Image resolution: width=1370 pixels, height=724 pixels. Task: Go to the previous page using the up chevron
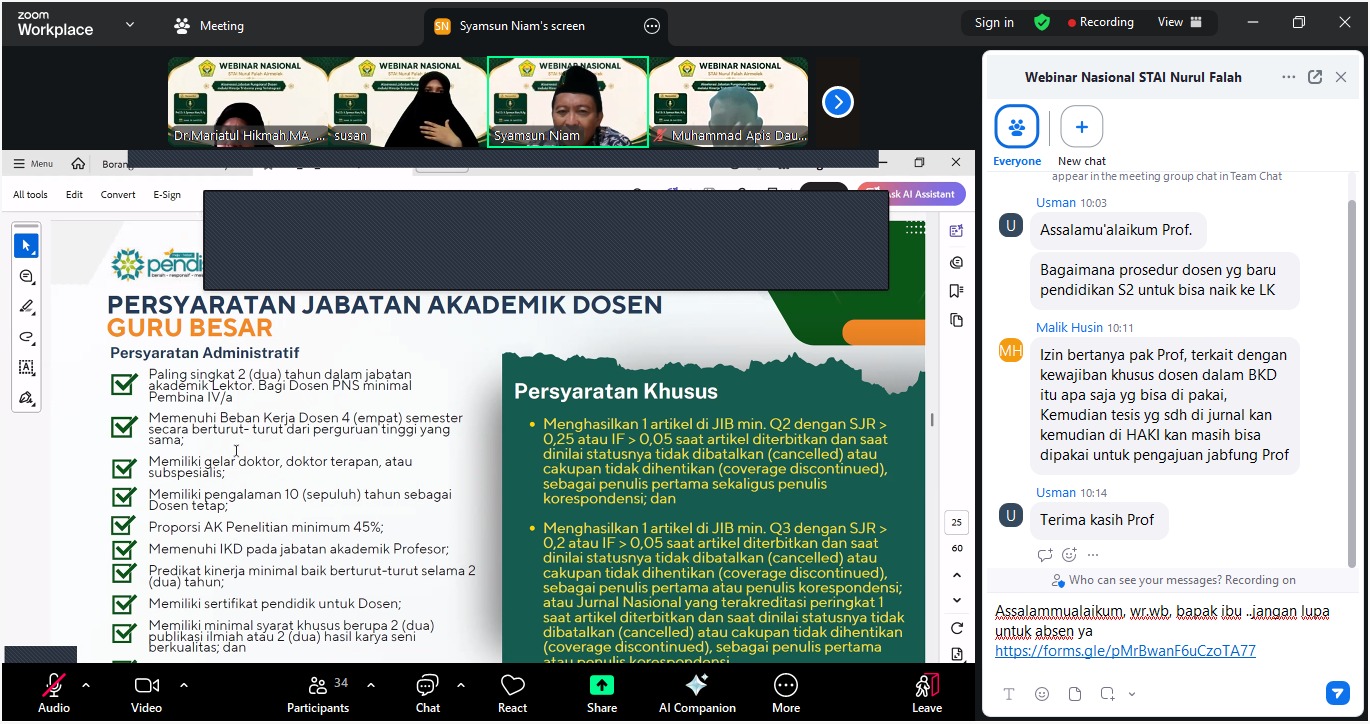[x=957, y=575]
